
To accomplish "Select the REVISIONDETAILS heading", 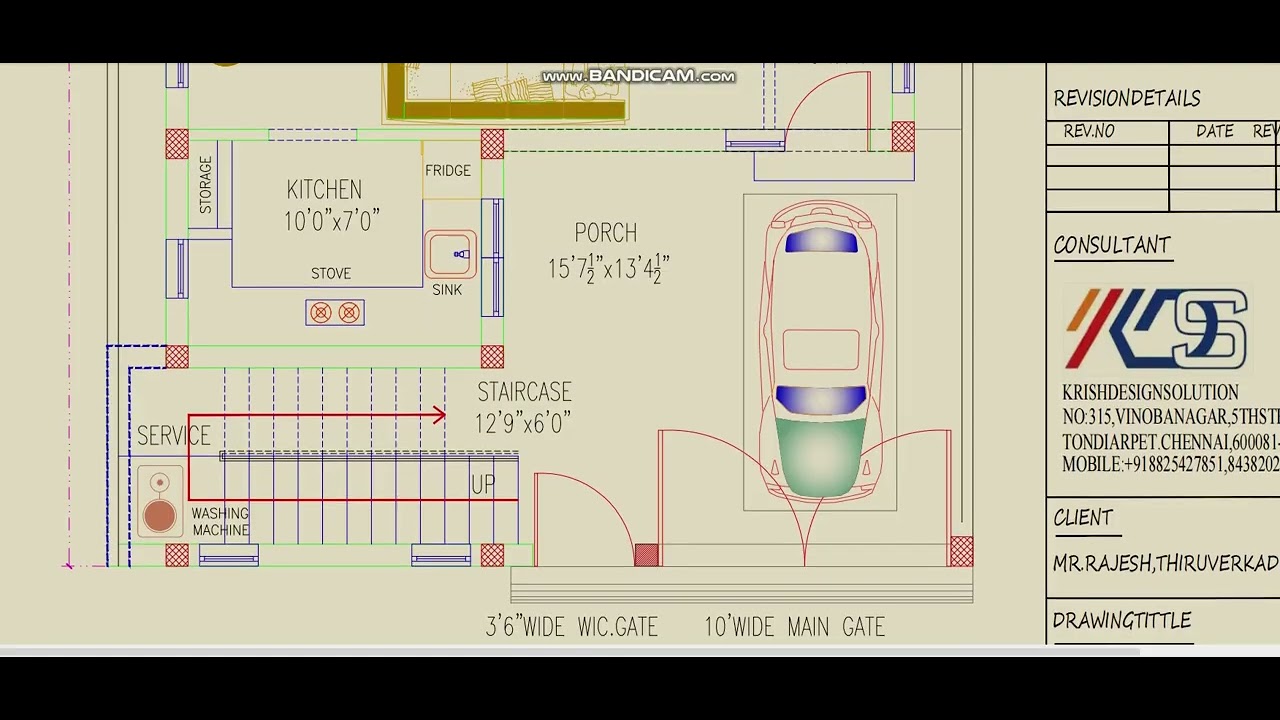I will [1127, 99].
